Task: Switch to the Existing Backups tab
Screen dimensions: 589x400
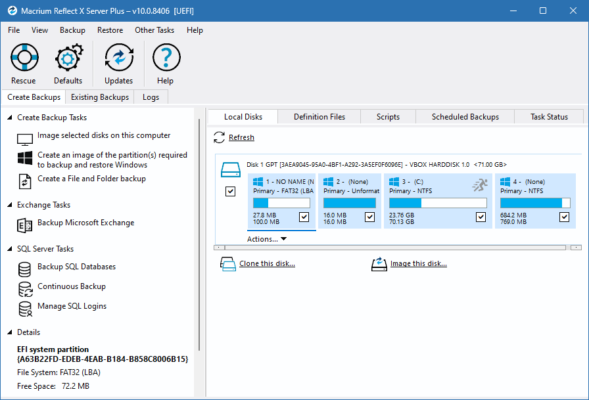Action: [100, 97]
